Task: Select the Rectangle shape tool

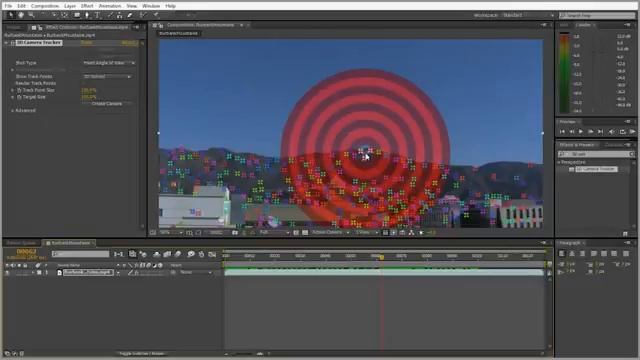Action: click(x=77, y=15)
